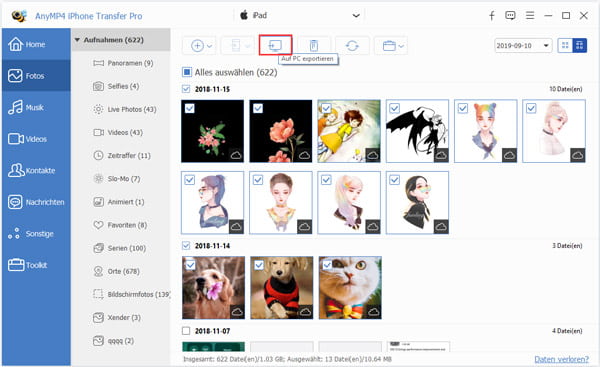Image resolution: width=600 pixels, height=367 pixels.
Task: Open the Toolkit sidebar tab
Action: (36, 265)
